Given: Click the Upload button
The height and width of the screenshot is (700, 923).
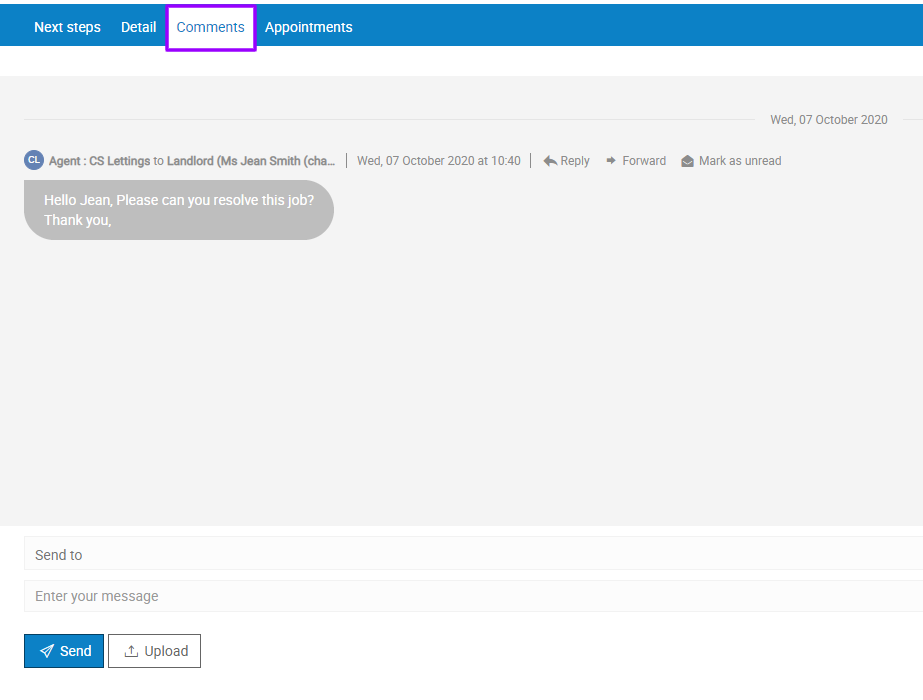Looking at the screenshot, I should (154, 650).
